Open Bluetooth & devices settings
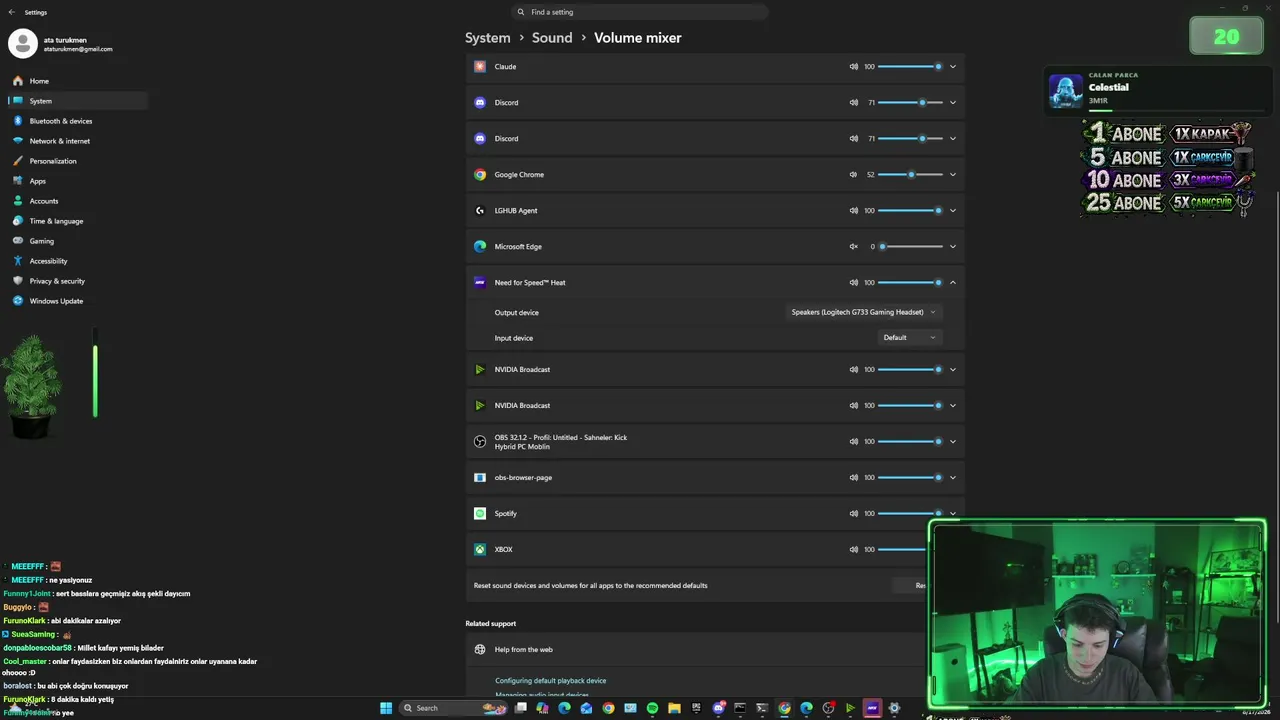The width and height of the screenshot is (1280, 720). click(77, 121)
